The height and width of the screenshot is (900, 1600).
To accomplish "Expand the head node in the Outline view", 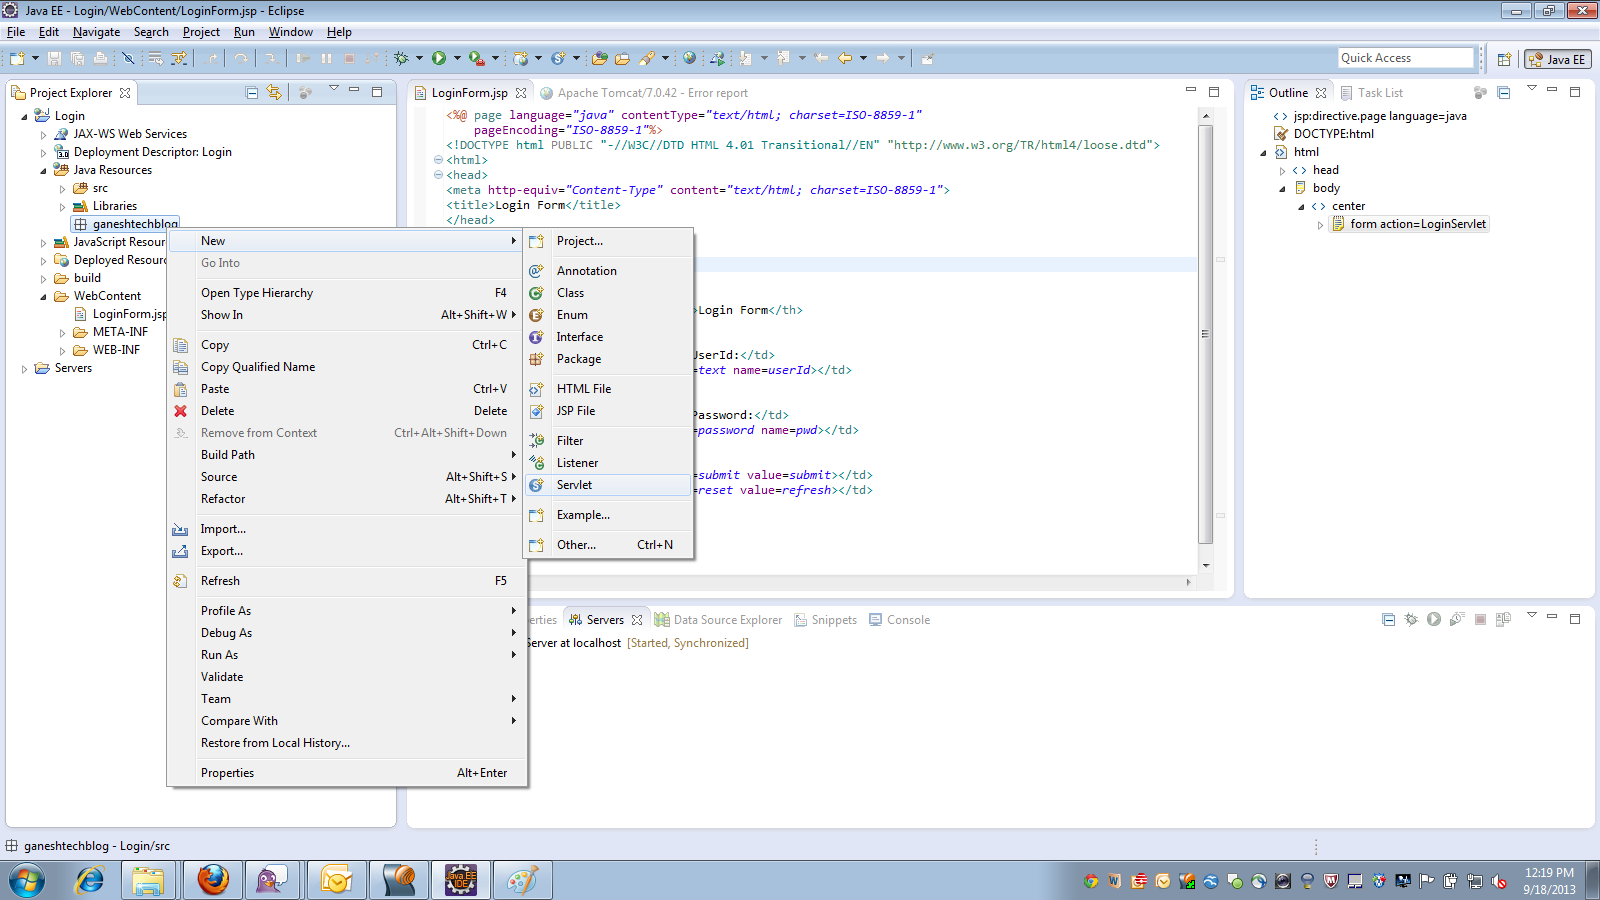I will coord(1283,169).
